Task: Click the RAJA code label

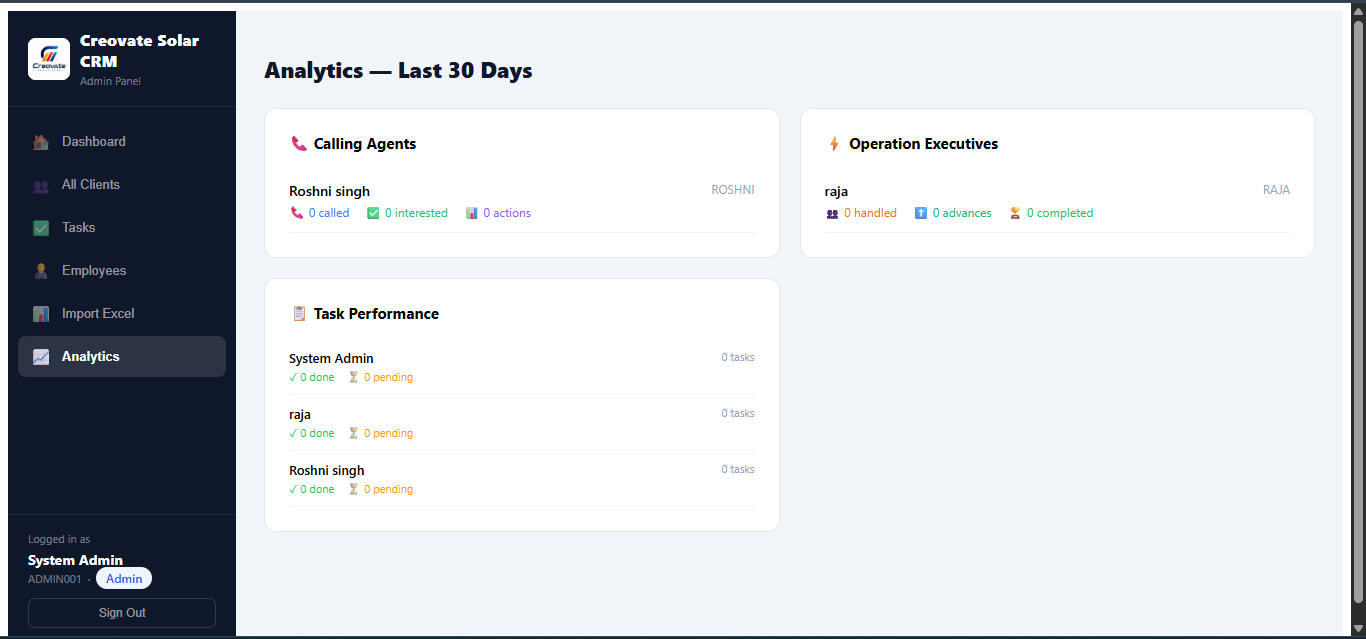Action: [1276, 190]
